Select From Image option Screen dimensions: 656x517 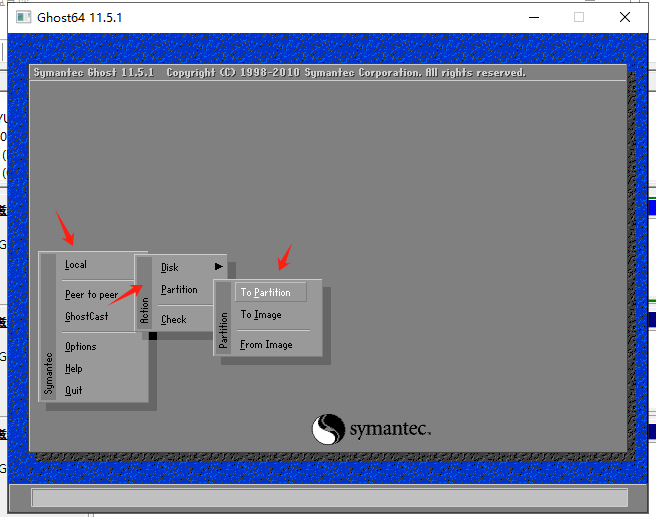tap(266, 345)
